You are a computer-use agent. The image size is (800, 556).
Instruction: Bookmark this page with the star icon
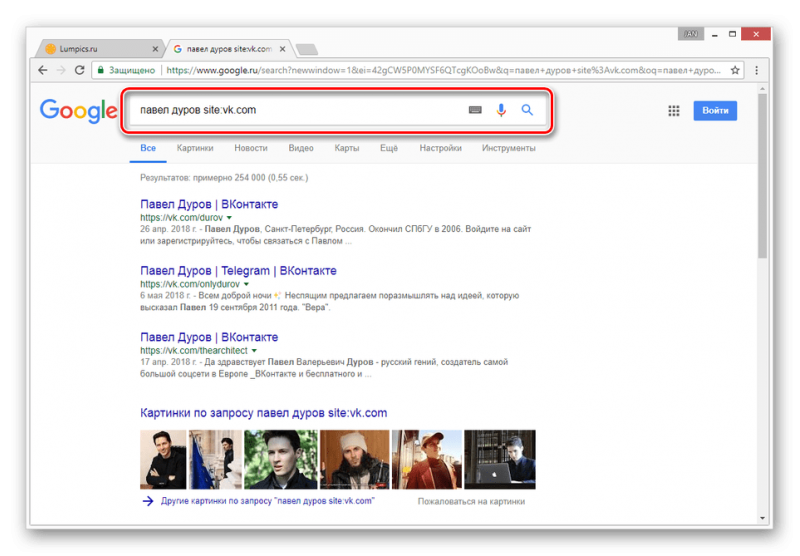735,70
